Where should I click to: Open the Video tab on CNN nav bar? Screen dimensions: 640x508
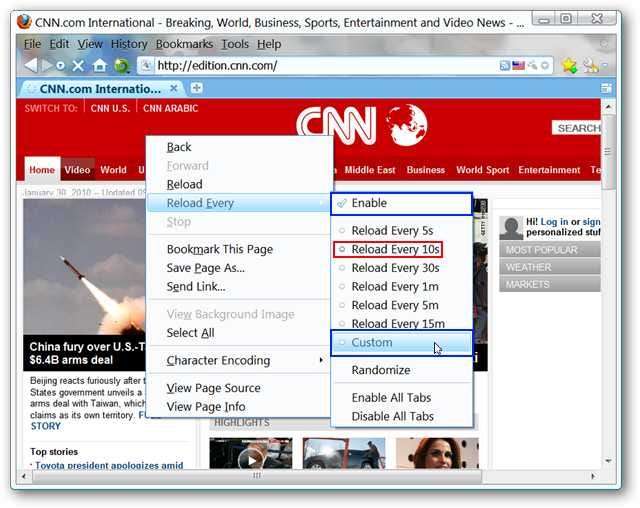click(x=77, y=169)
